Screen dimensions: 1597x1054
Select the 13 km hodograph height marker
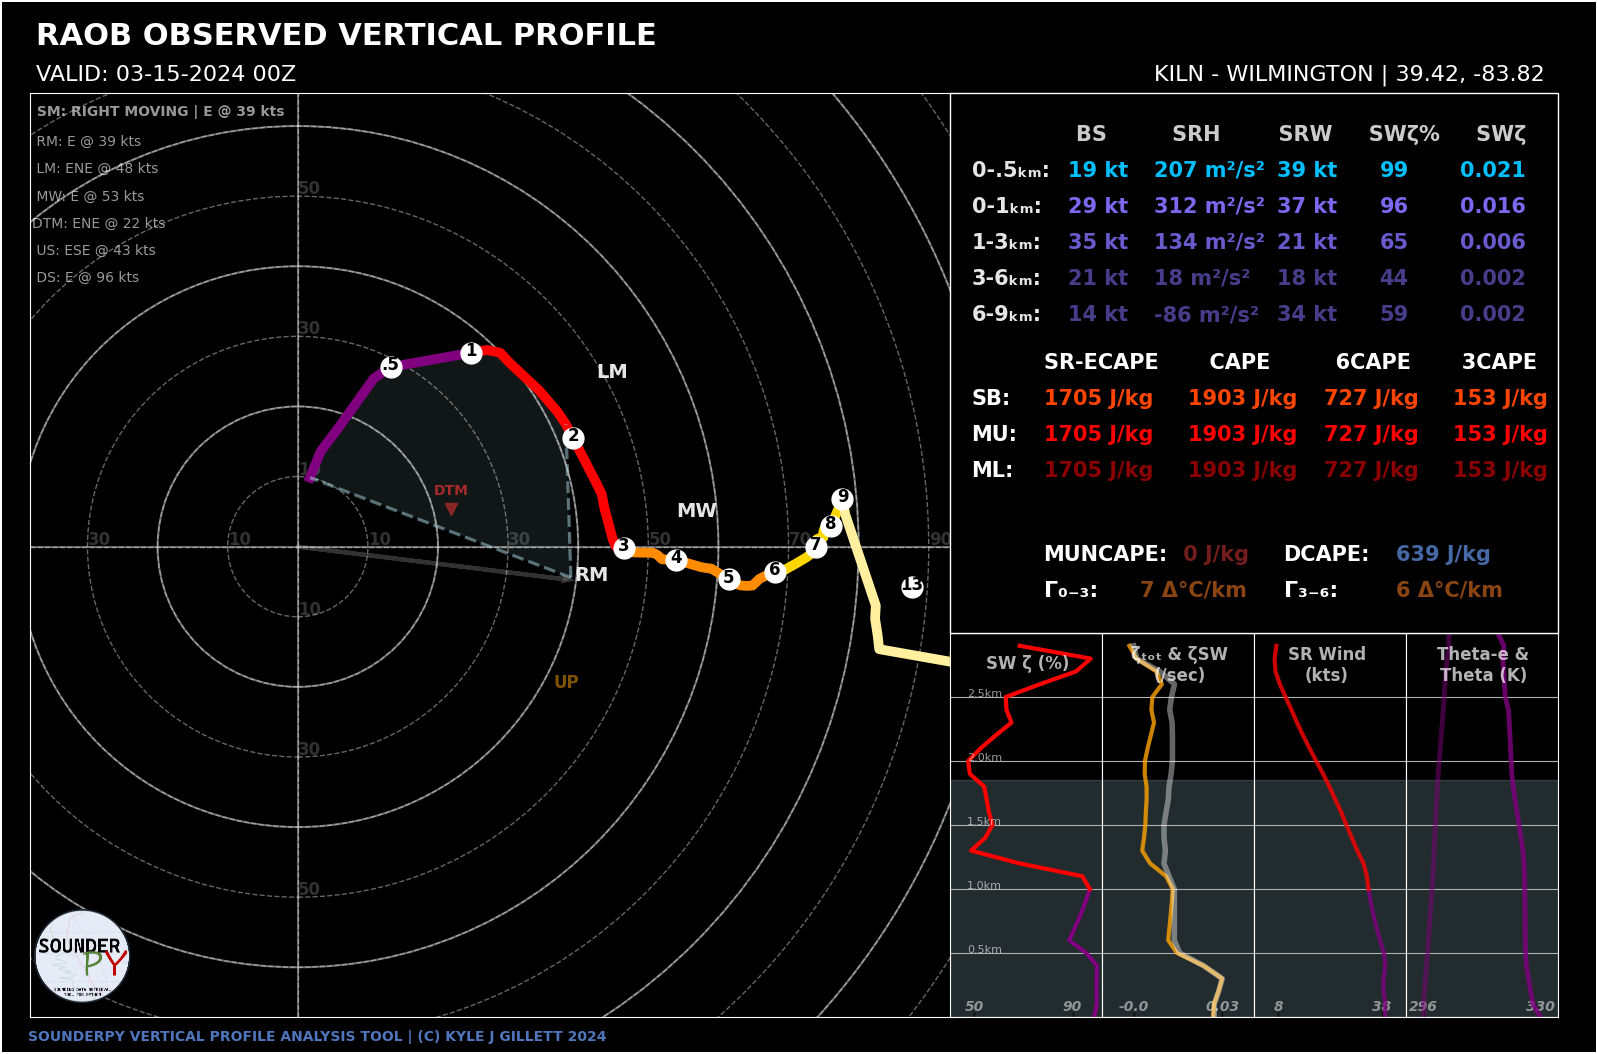912,586
